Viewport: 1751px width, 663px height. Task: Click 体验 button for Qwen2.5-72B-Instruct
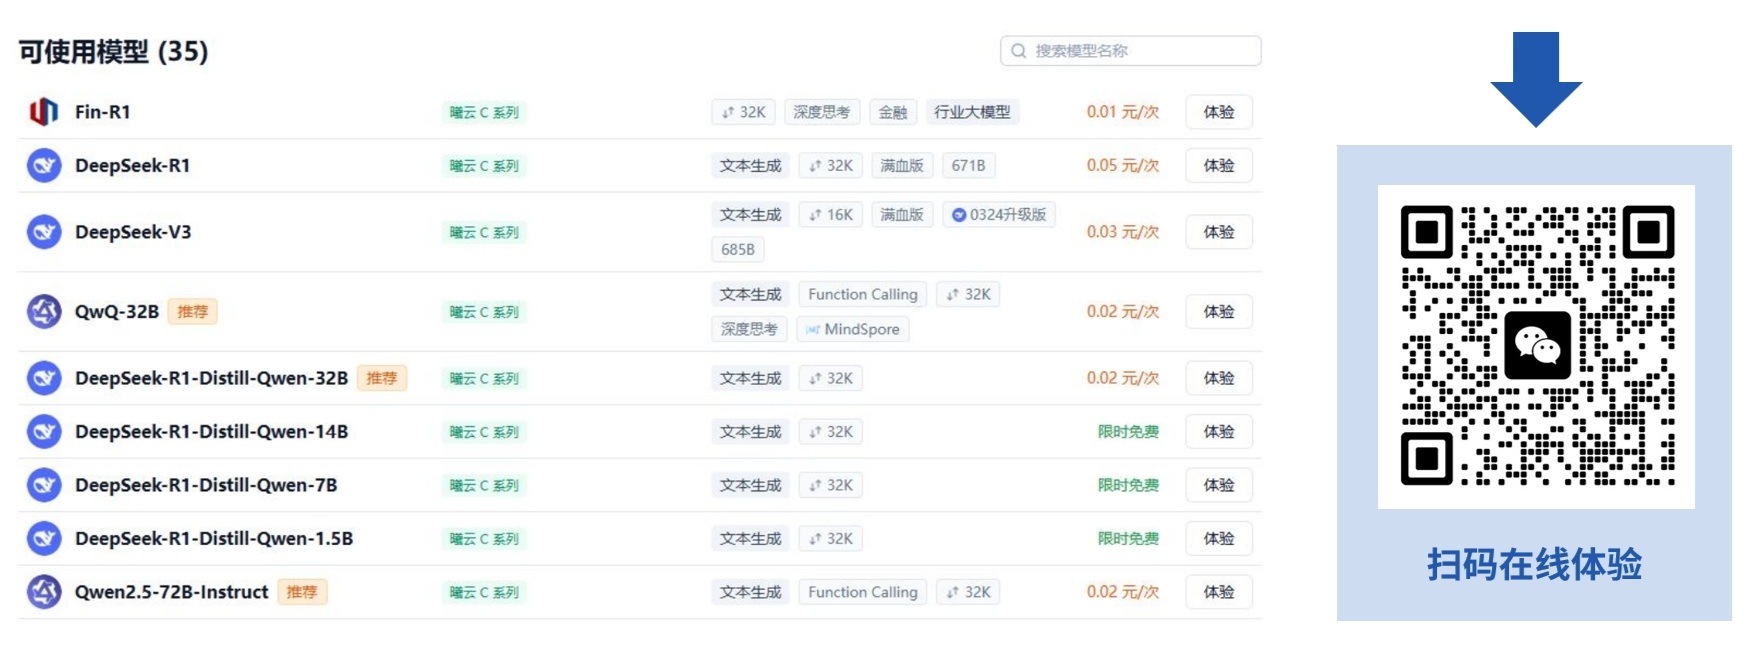point(1219,592)
